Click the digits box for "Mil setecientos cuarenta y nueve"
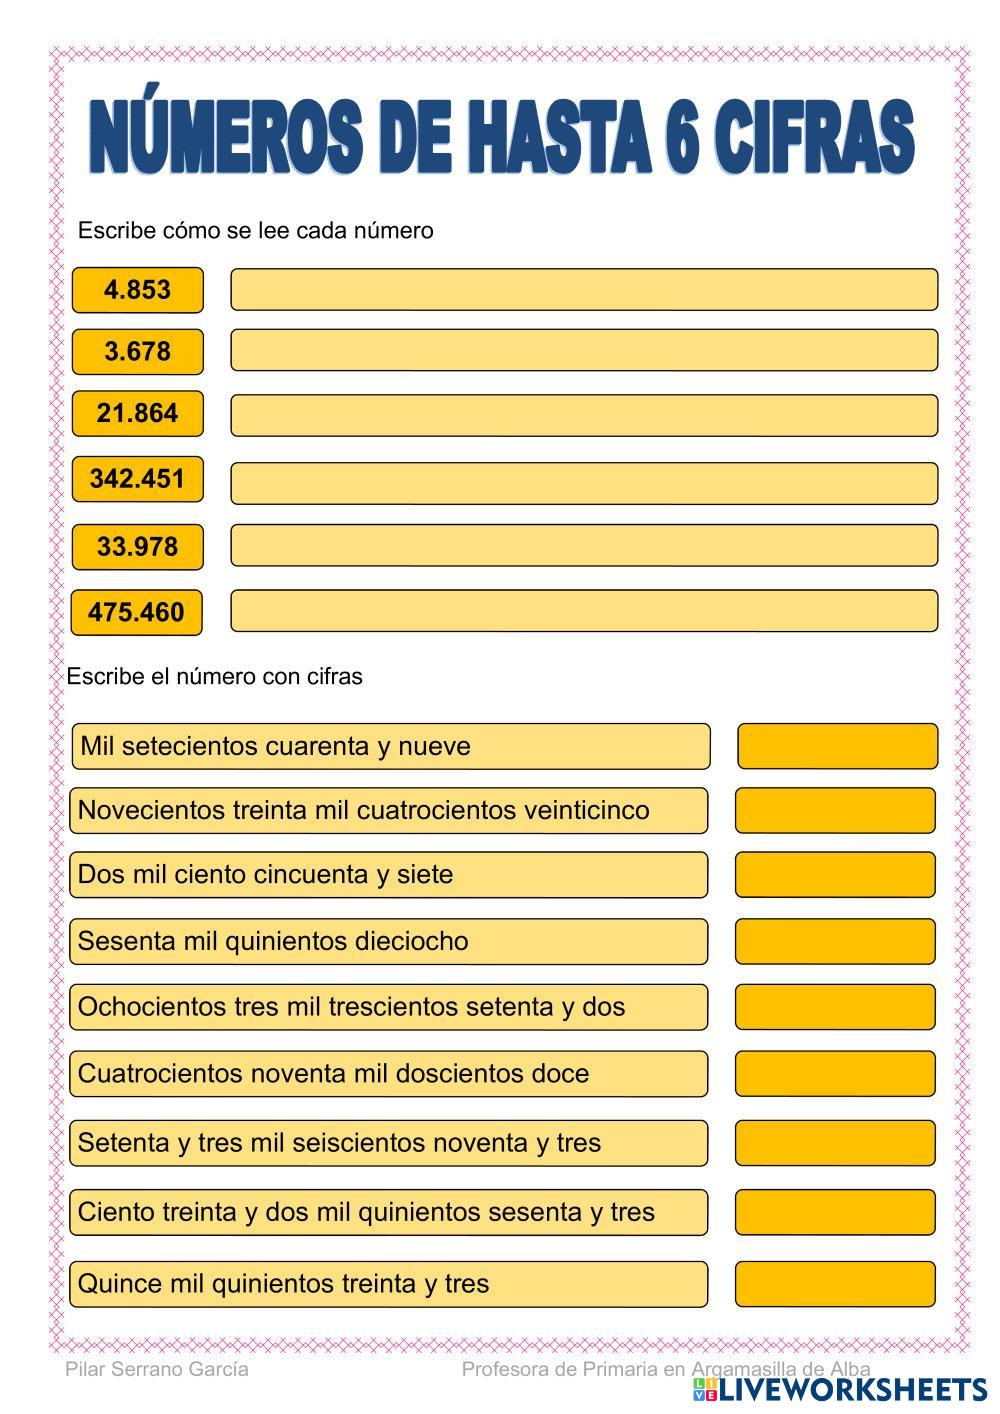Screen dimensions: 1000x1414 [837, 747]
